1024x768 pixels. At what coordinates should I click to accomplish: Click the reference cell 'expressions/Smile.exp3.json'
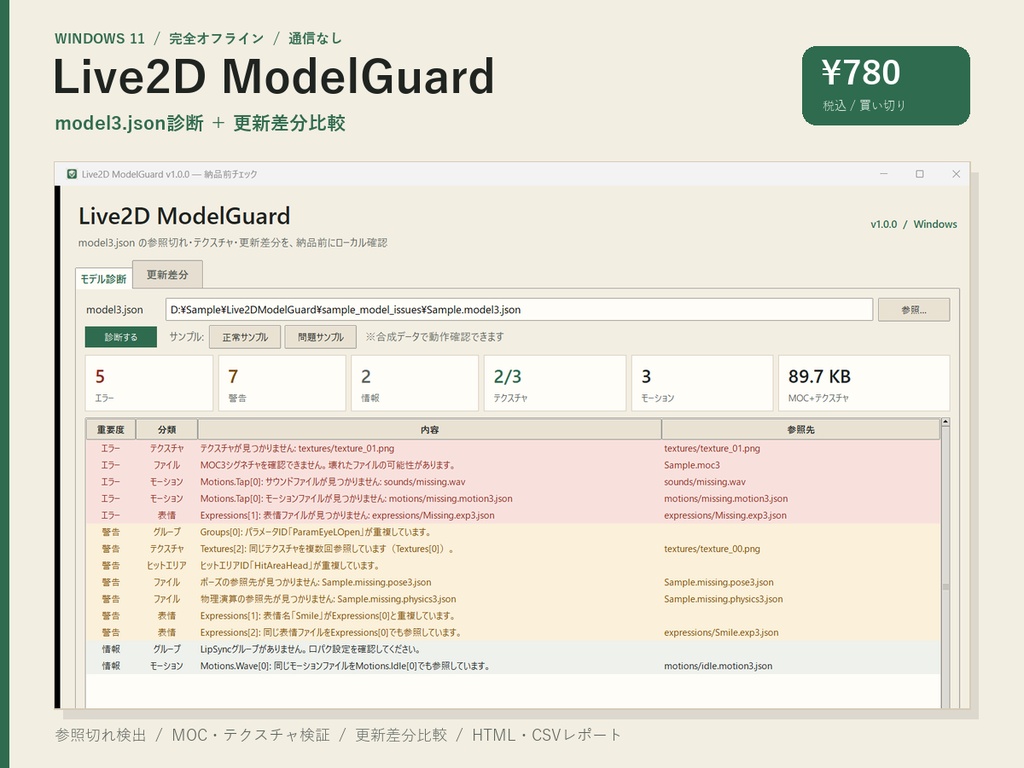click(721, 632)
